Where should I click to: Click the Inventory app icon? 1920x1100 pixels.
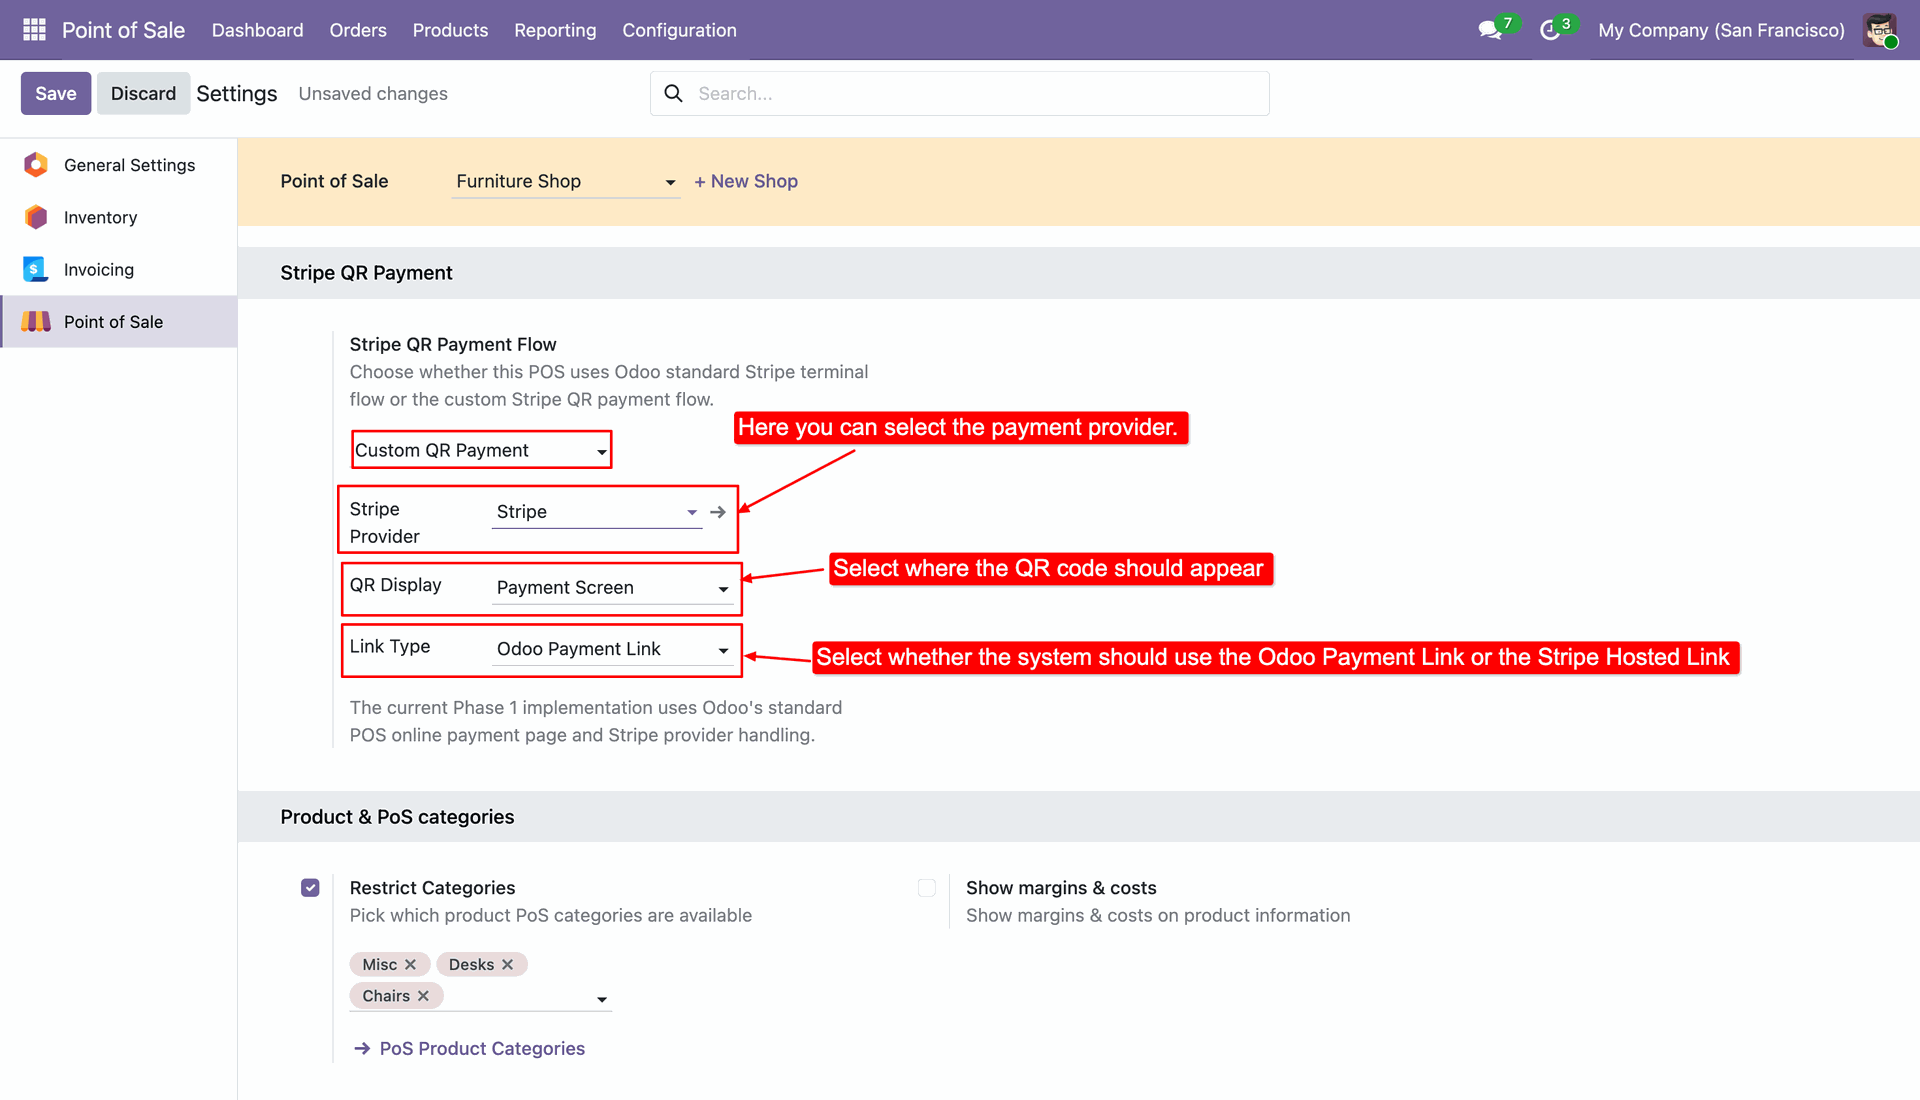pos(36,217)
